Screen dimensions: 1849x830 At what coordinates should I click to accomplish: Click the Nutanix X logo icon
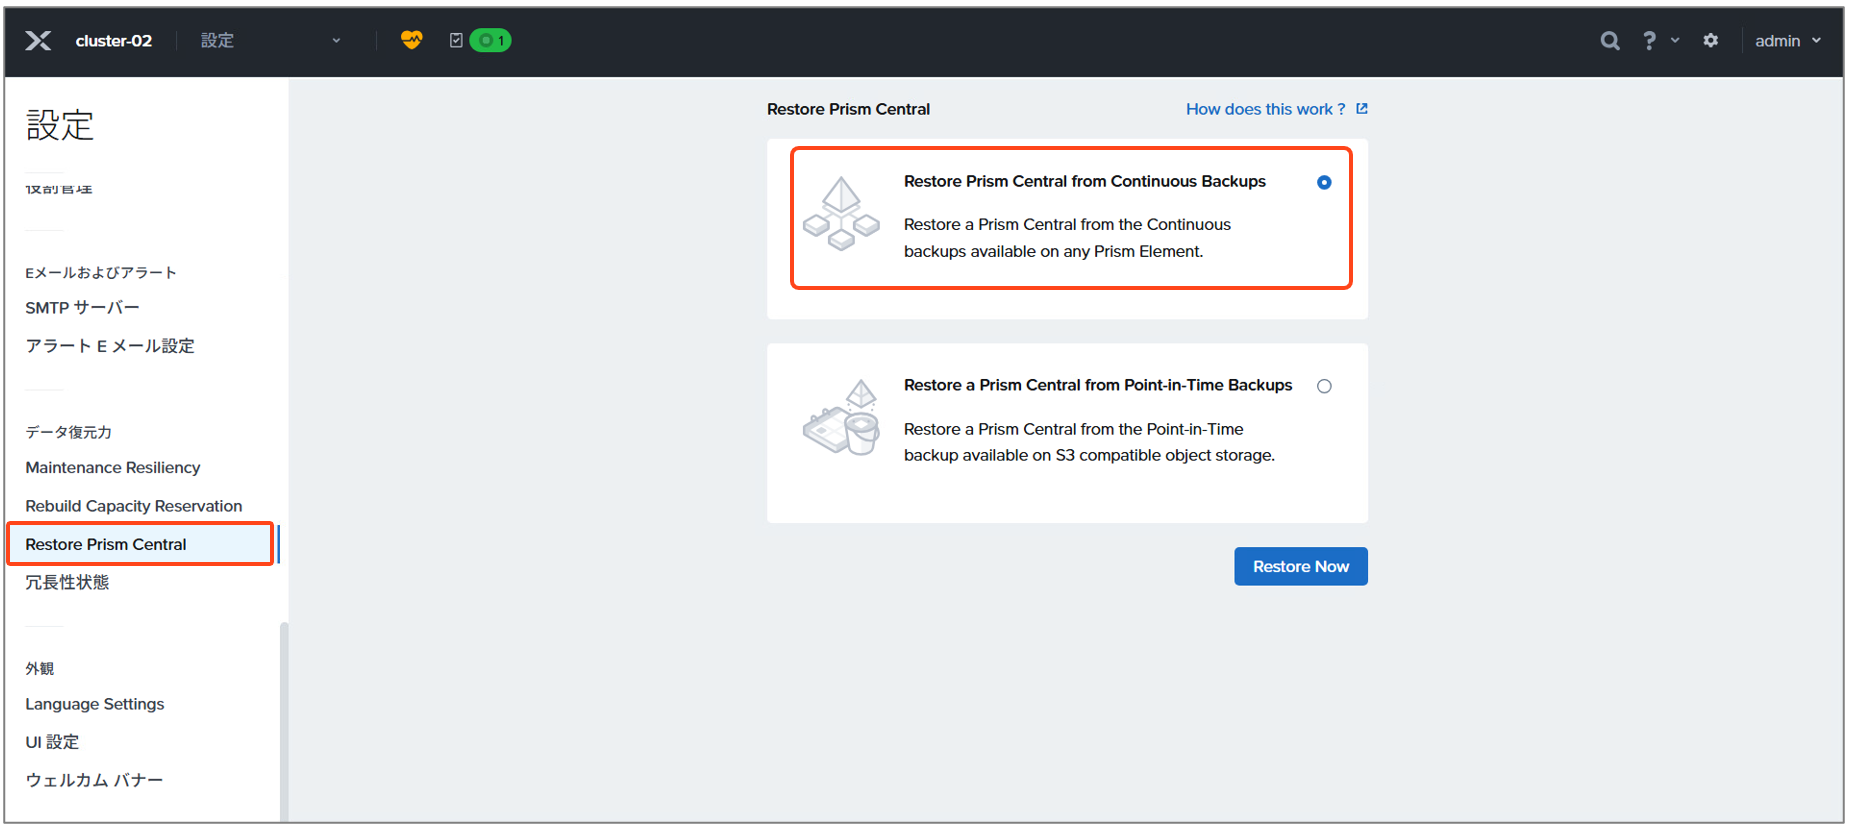38,41
